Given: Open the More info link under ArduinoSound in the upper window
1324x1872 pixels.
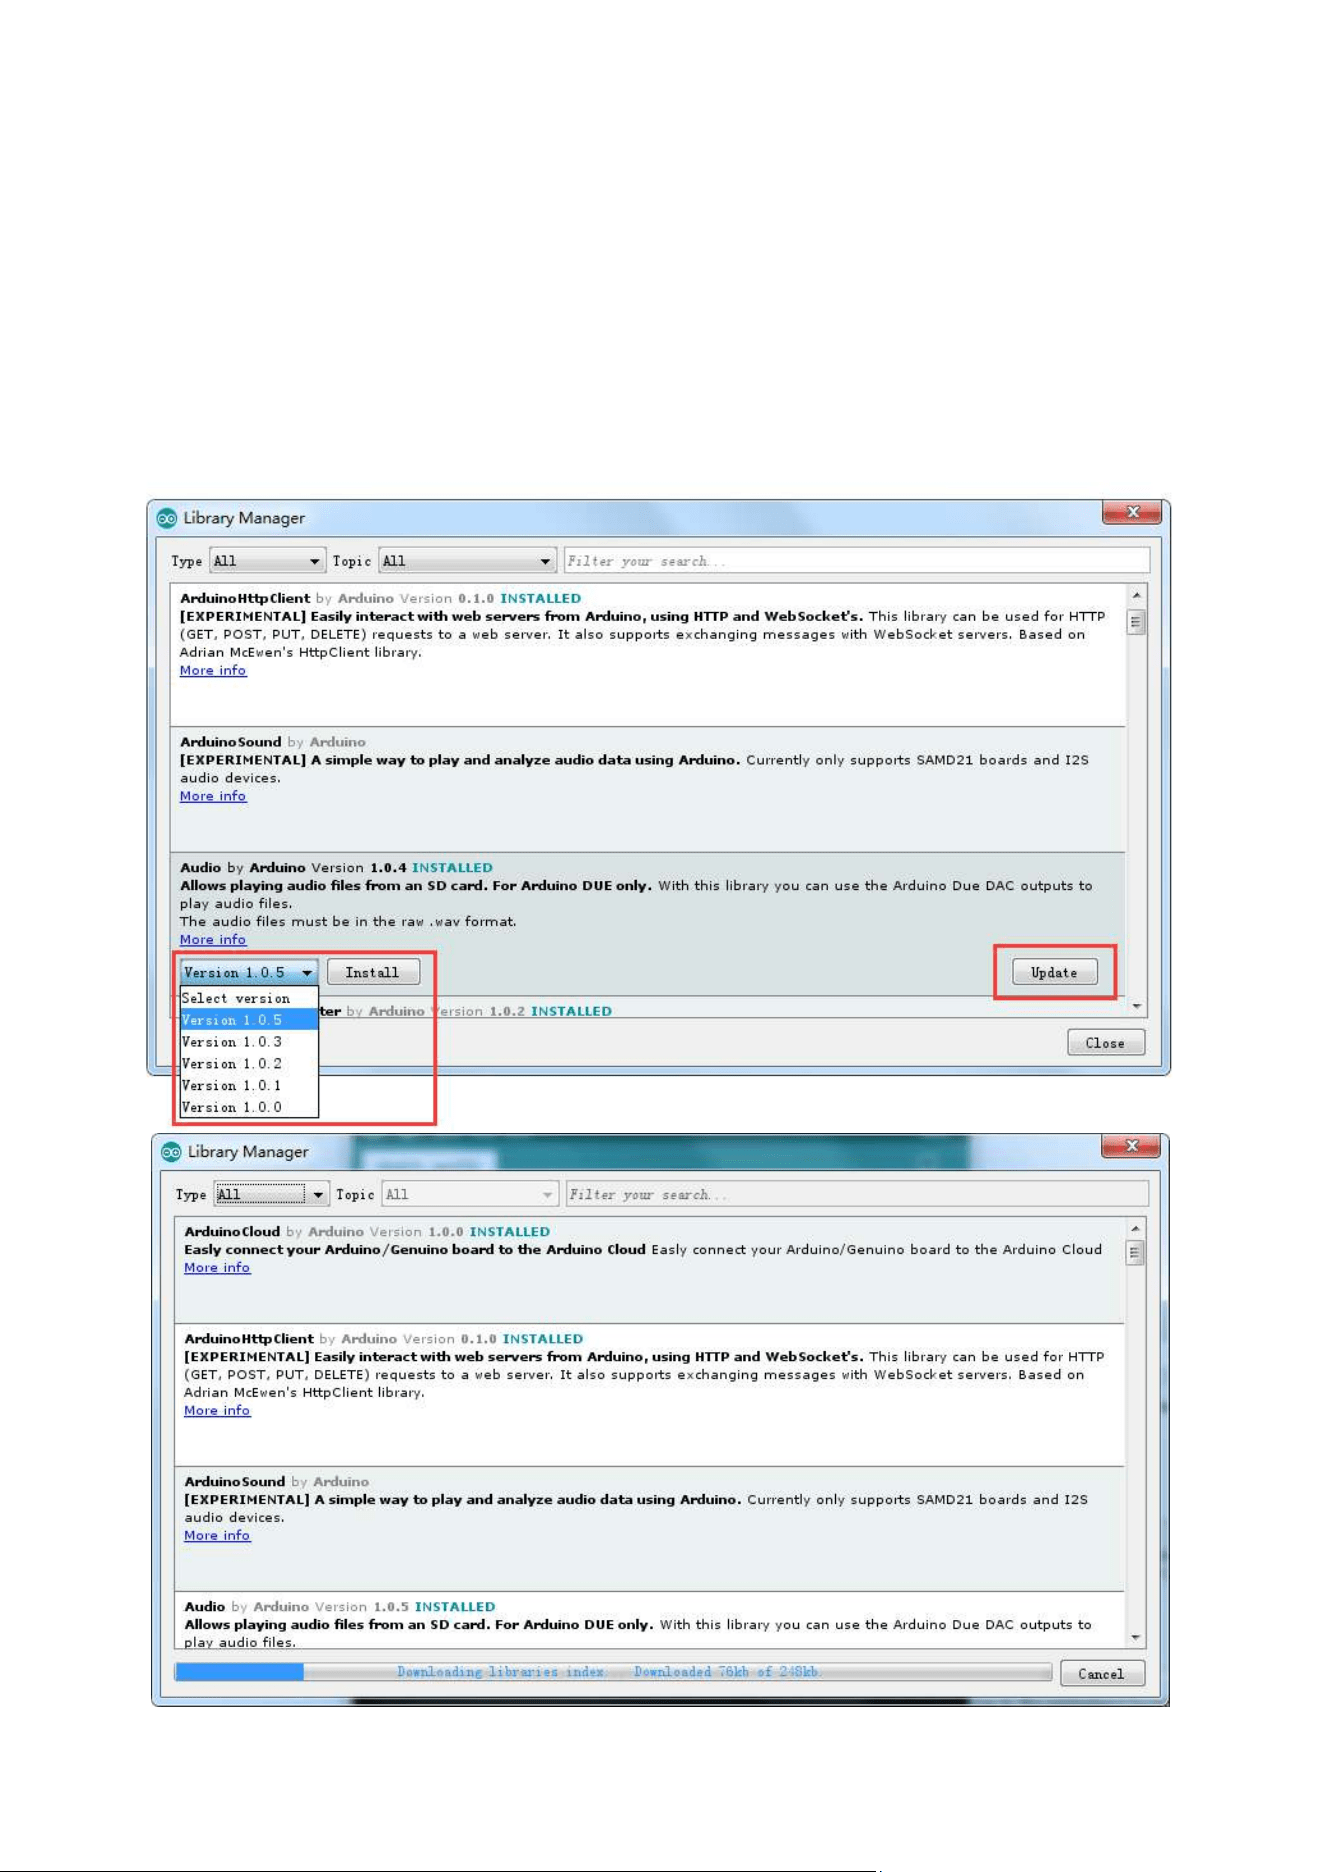Looking at the screenshot, I should coord(213,796).
